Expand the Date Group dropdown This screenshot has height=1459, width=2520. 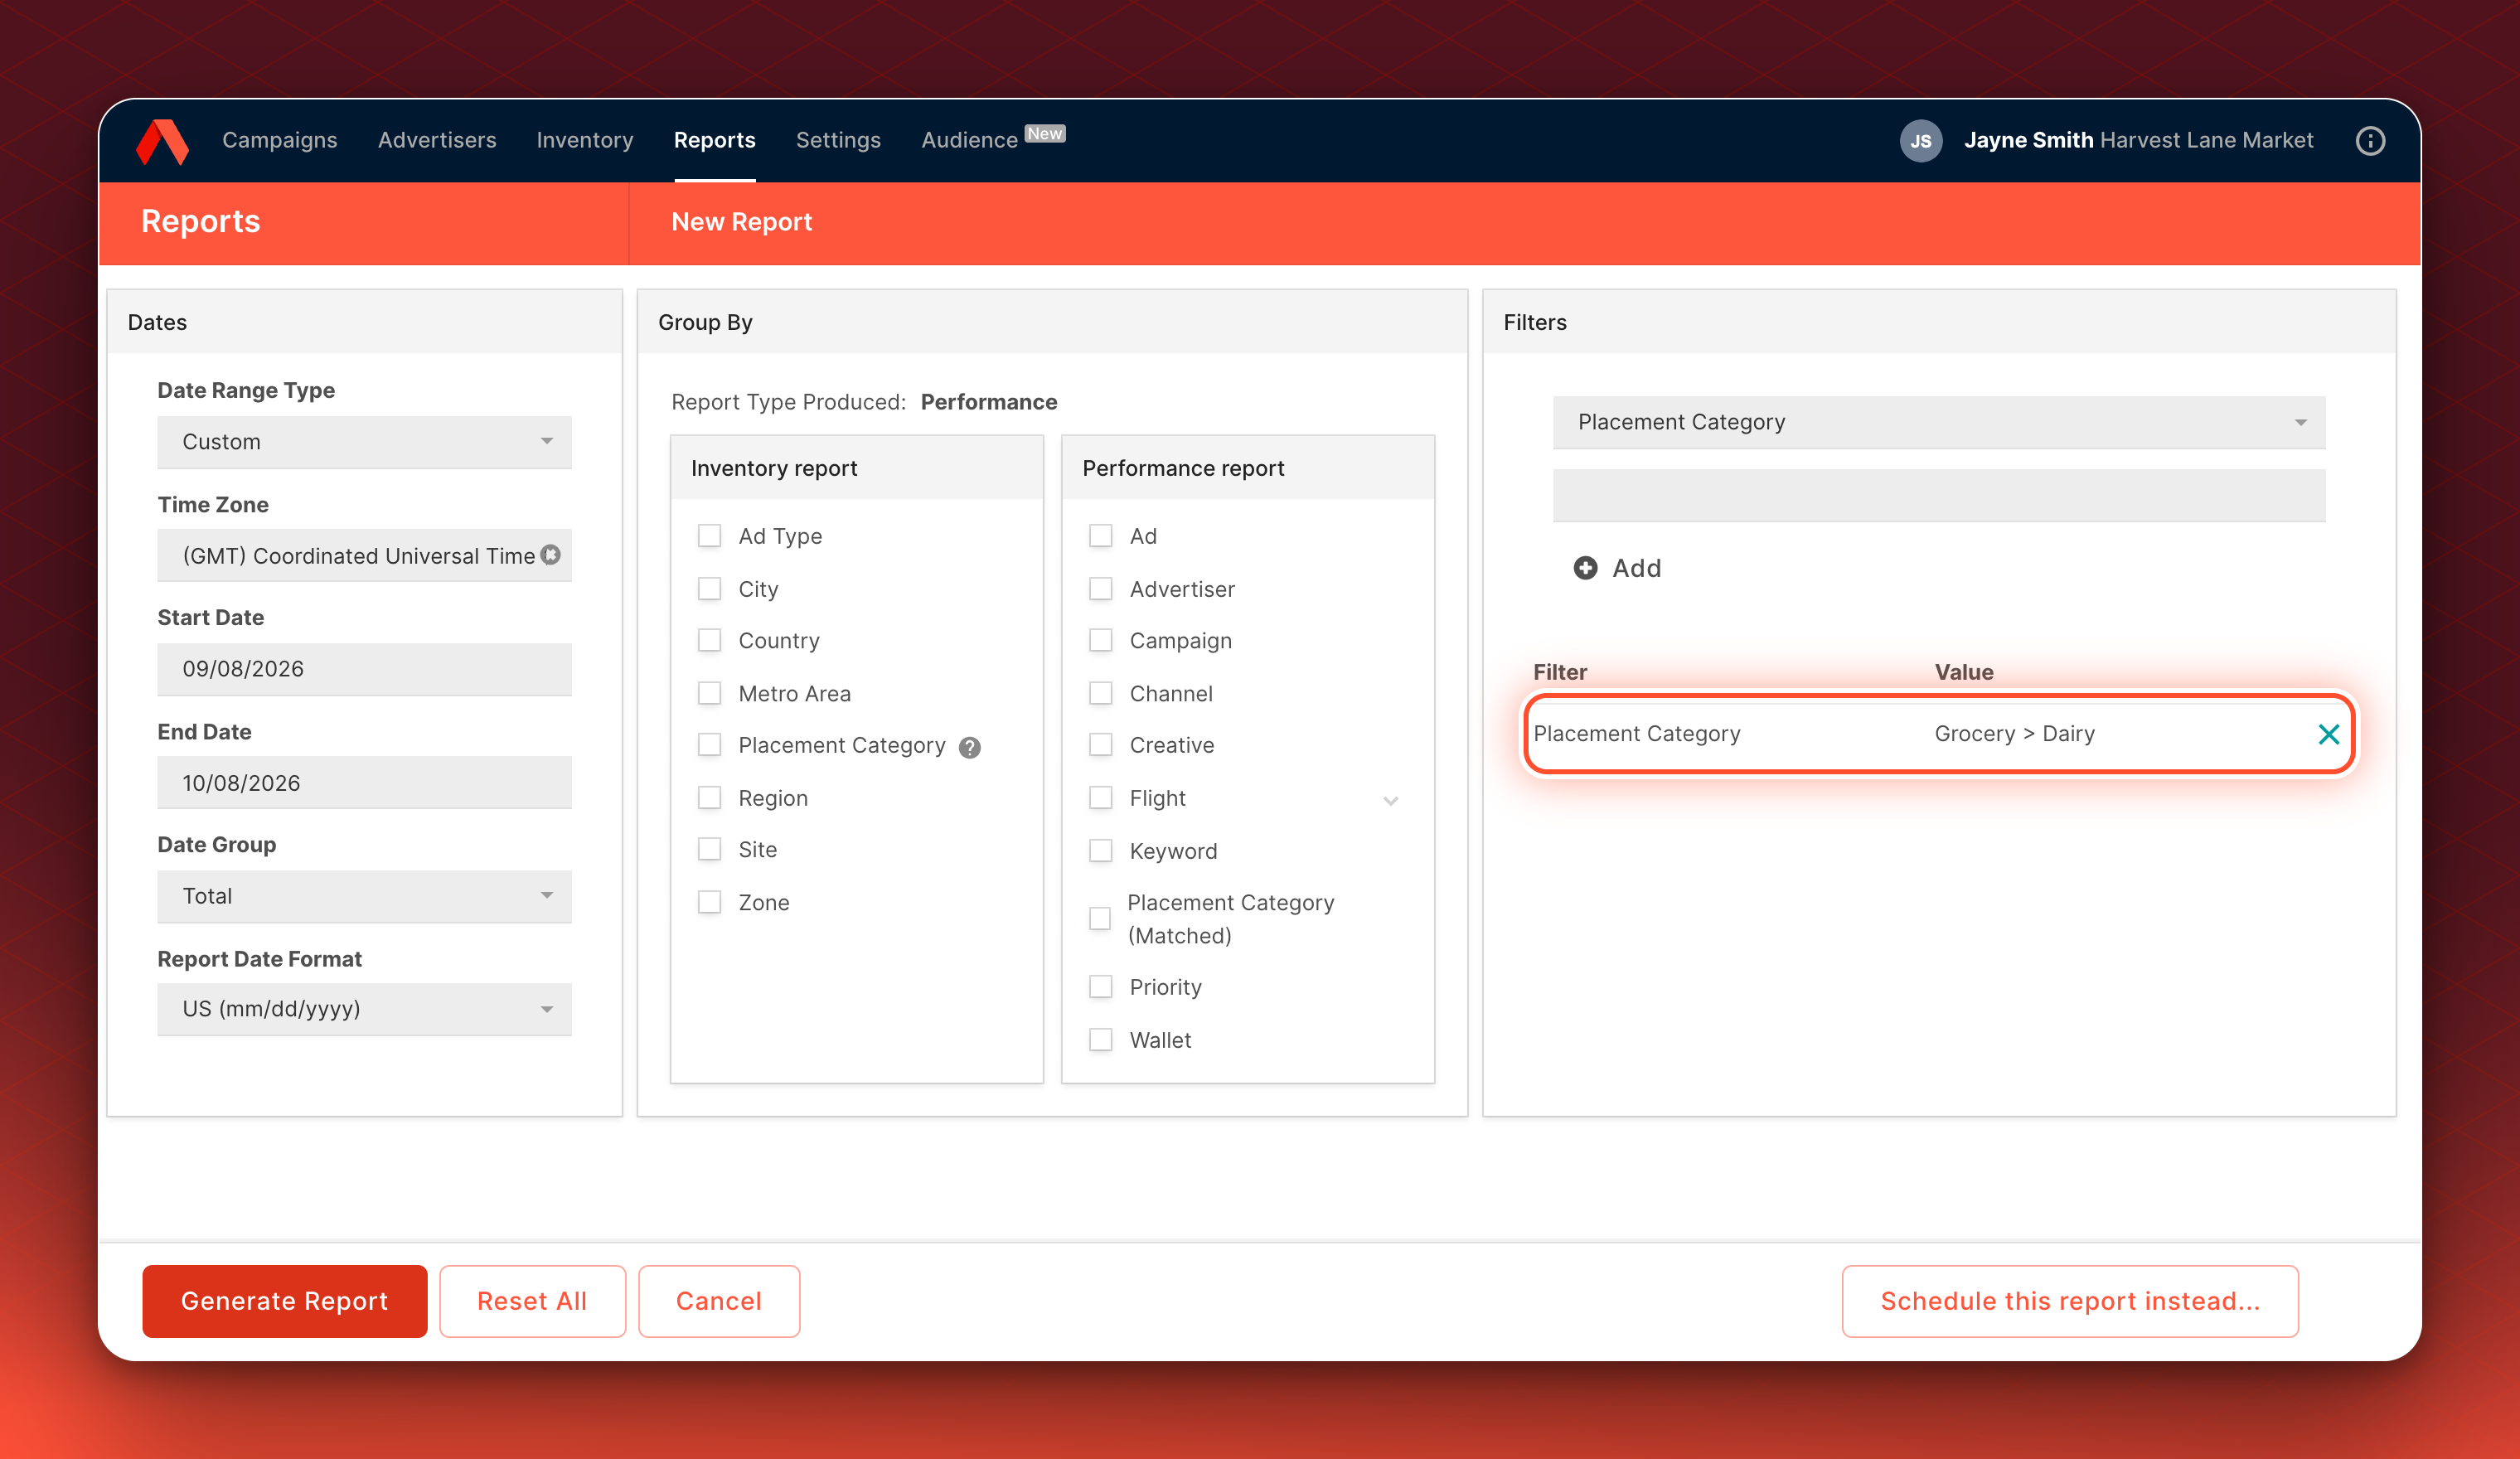click(364, 896)
